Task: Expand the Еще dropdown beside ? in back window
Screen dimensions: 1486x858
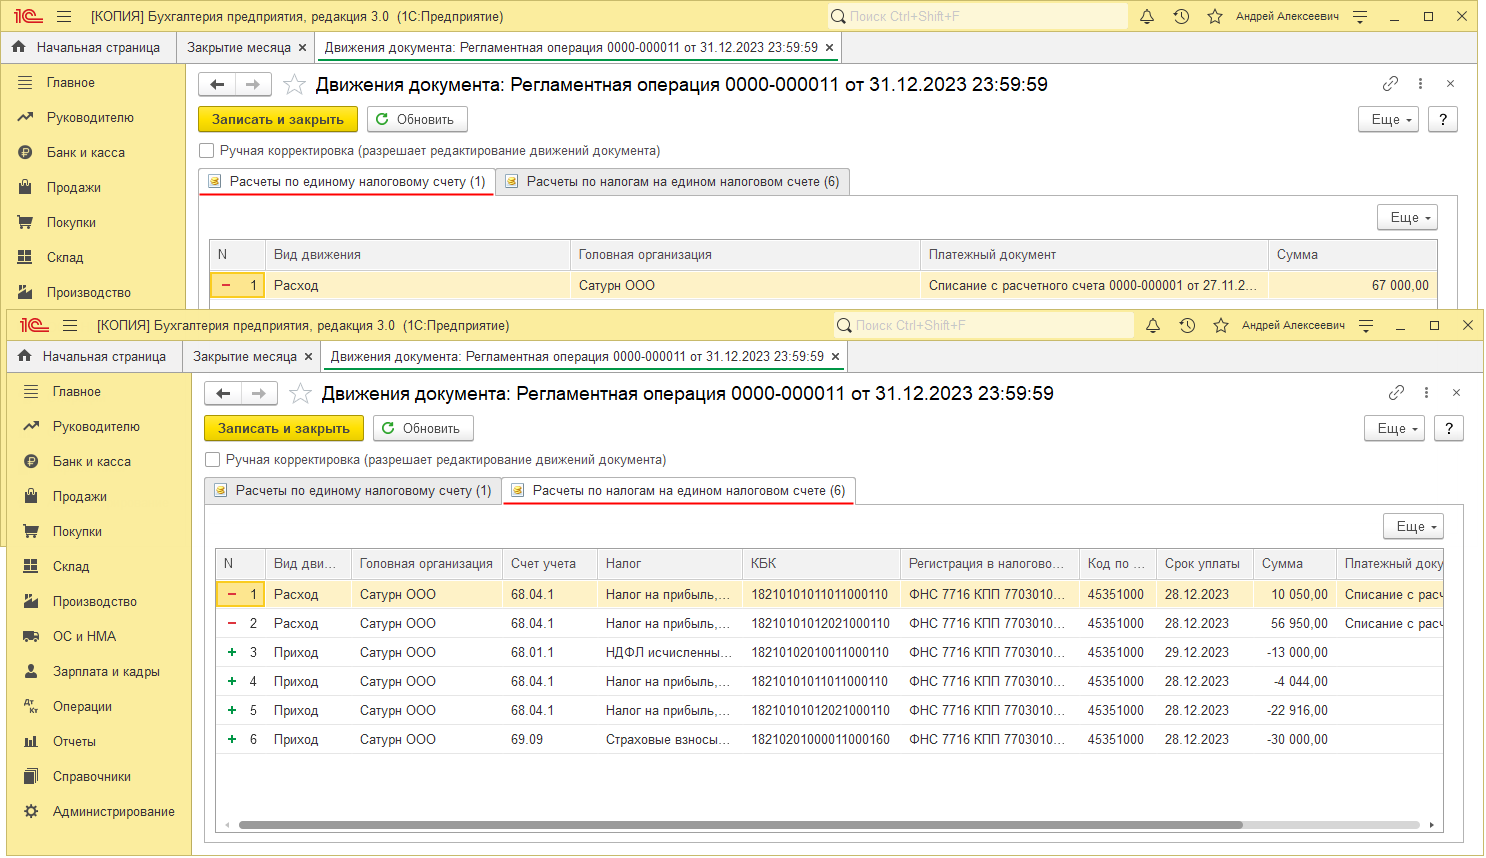Action: pyautogui.click(x=1388, y=120)
